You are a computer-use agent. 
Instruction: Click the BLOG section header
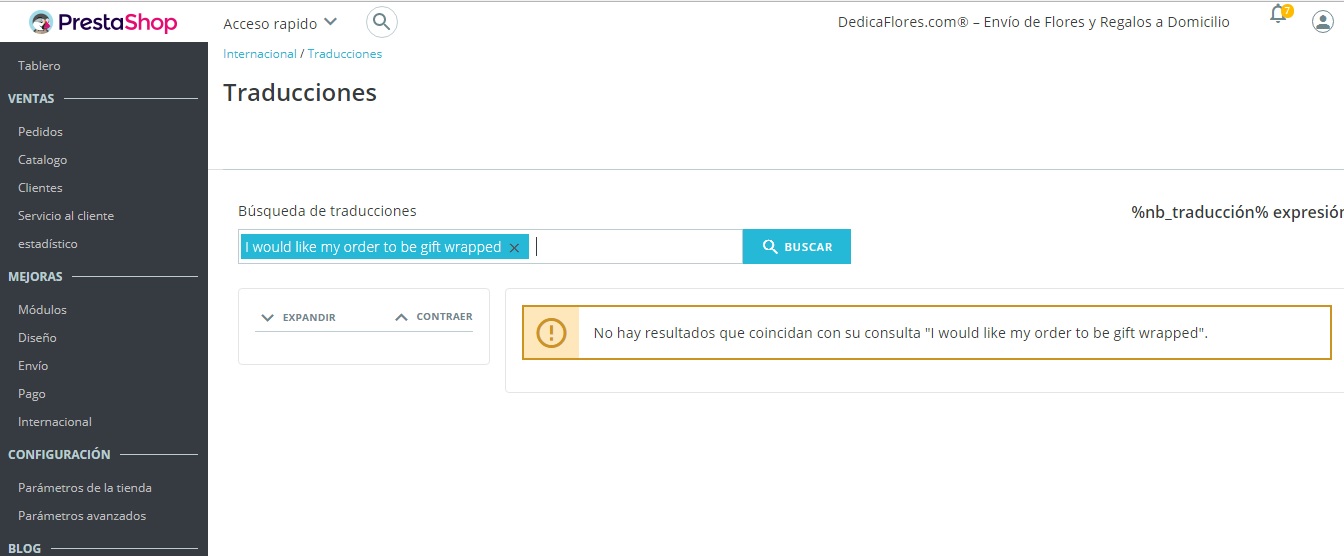point(24,549)
